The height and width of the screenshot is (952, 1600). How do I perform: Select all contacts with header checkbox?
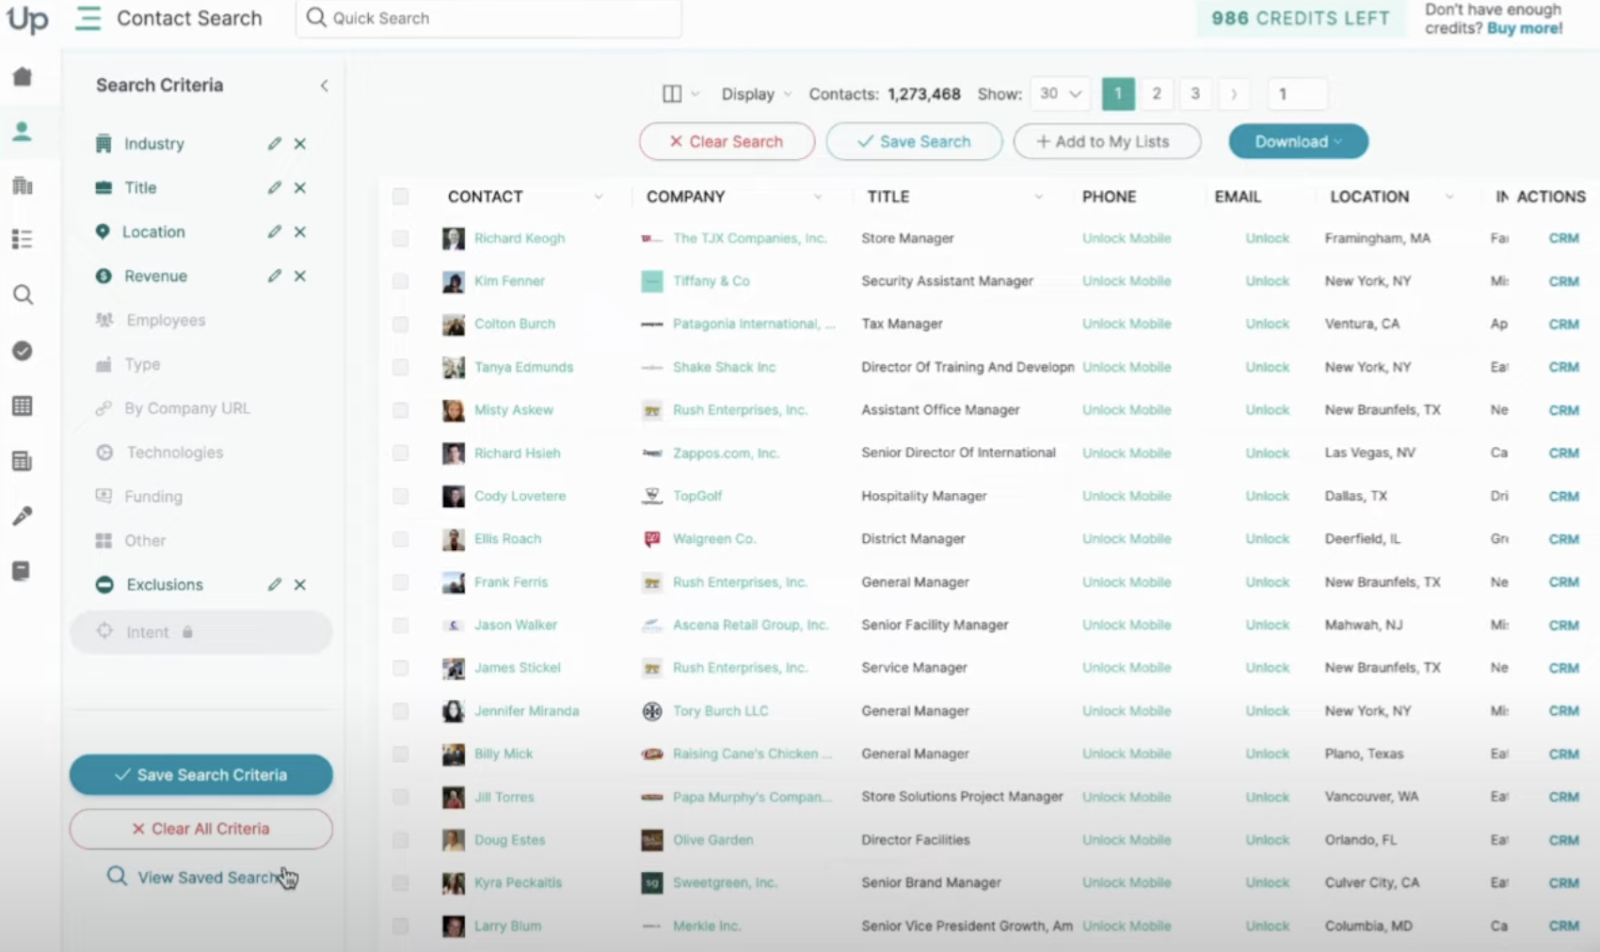pos(400,197)
